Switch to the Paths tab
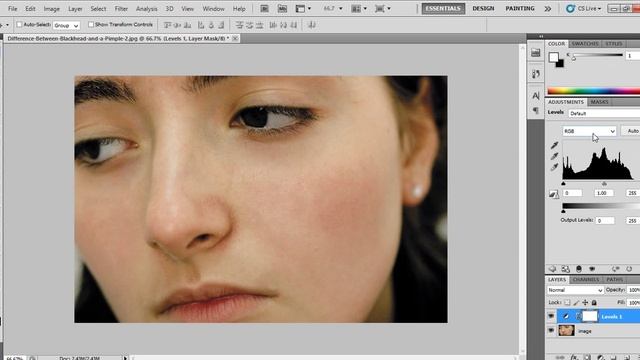This screenshot has height=360, width=640. tap(614, 280)
